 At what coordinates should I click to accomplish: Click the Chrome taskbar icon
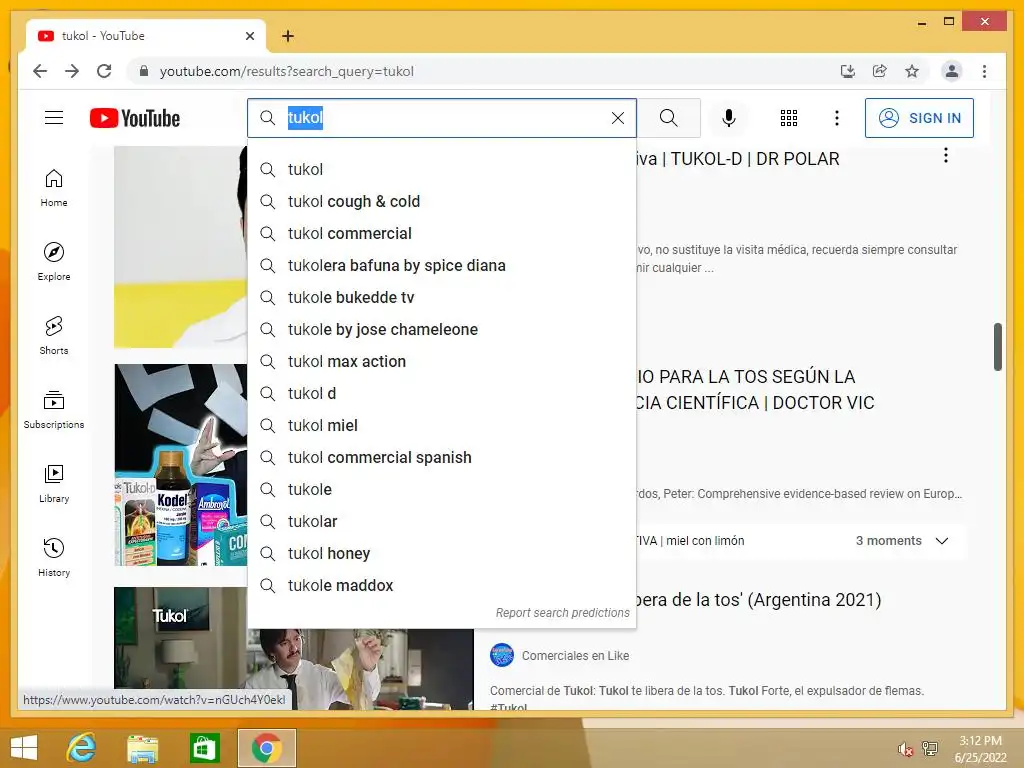pos(266,748)
